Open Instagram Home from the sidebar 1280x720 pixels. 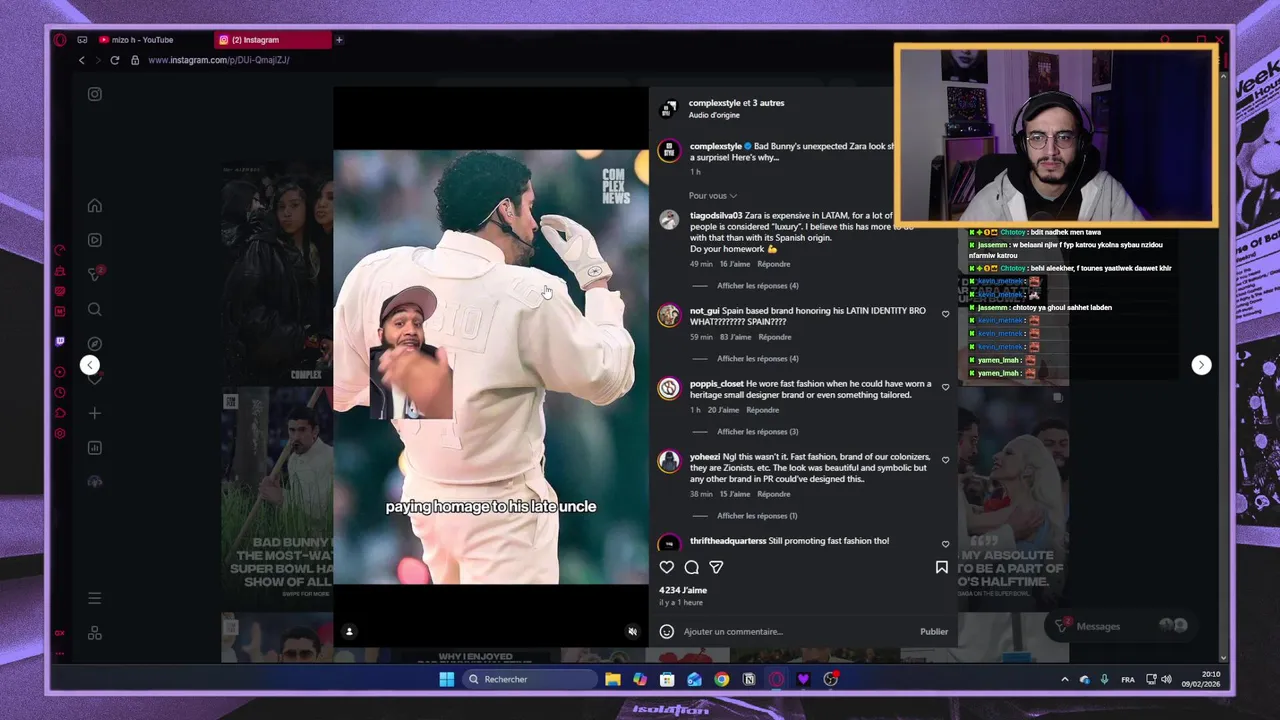tap(95, 206)
